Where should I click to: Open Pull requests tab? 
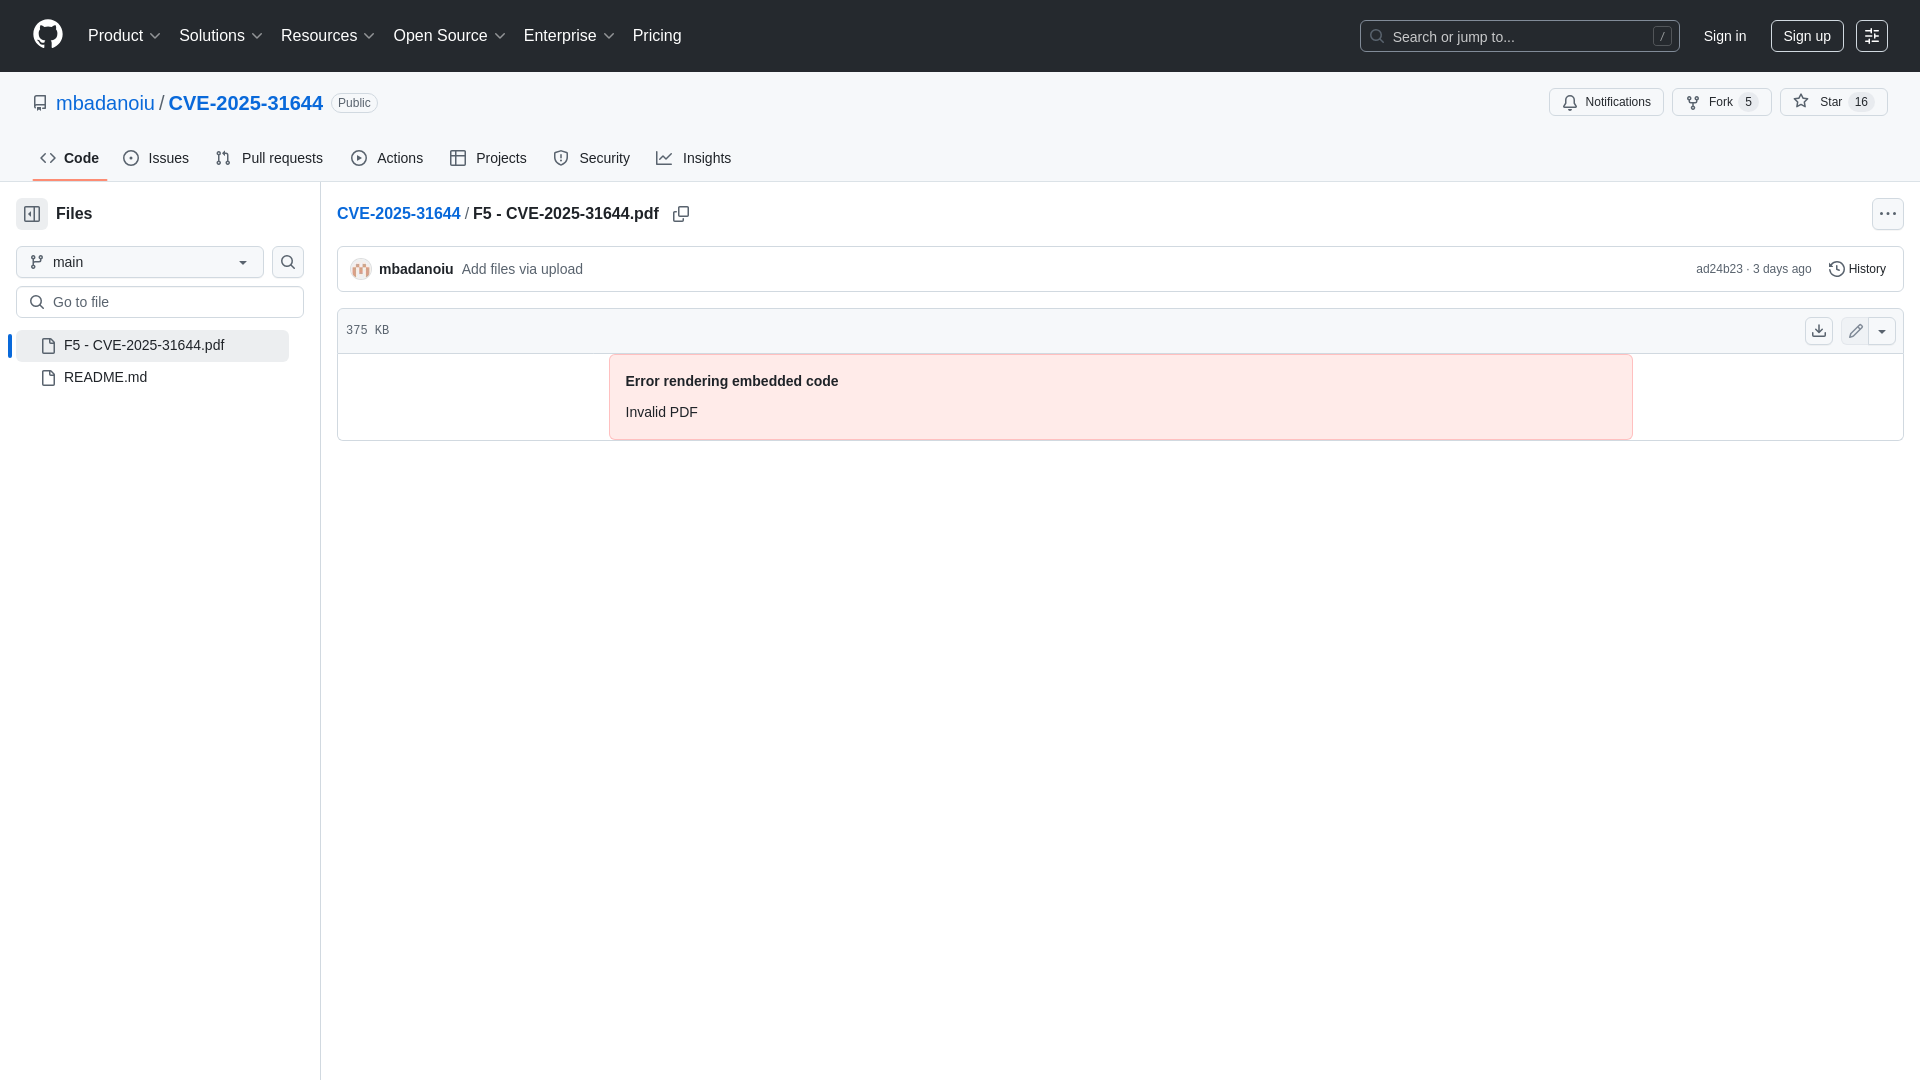pyautogui.click(x=269, y=158)
